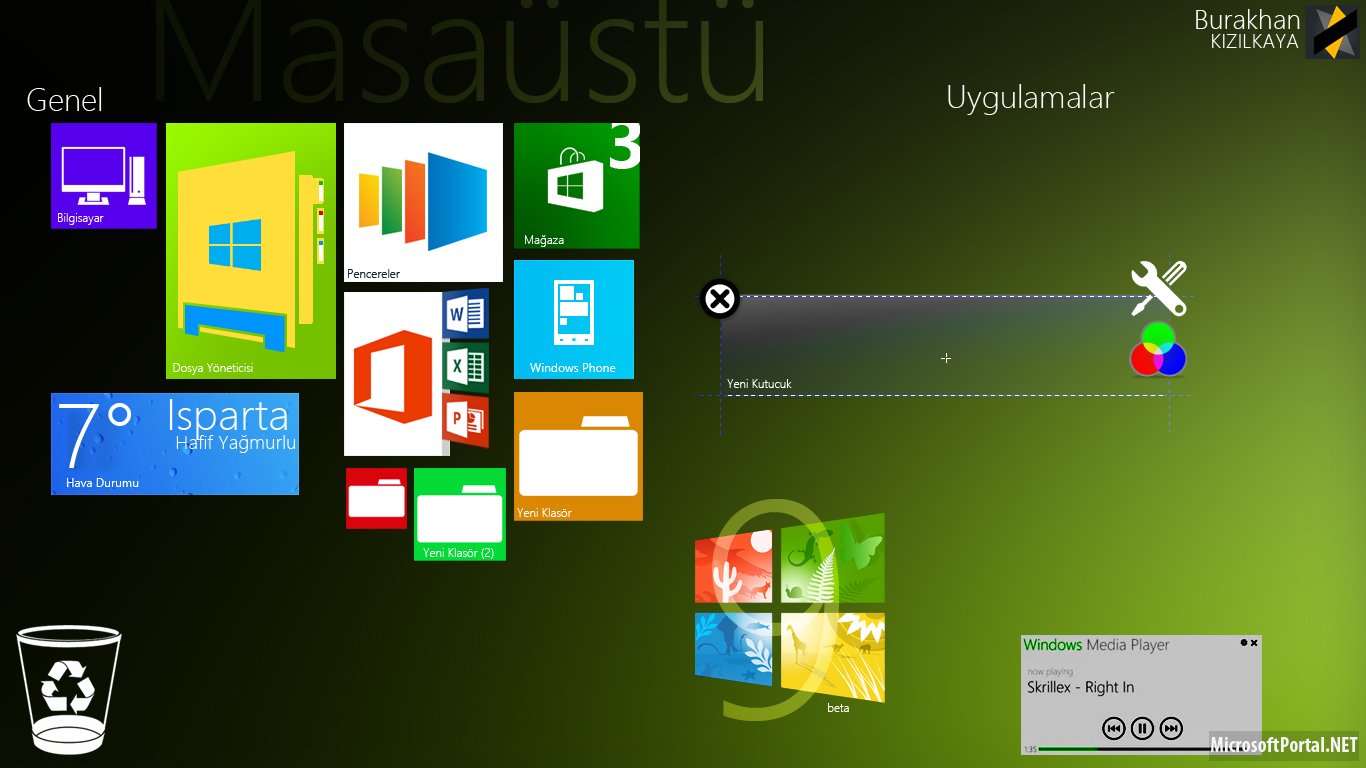This screenshot has width=1366, height=768.
Task: Launch PowerPoint from the Office tile
Action: (465, 421)
